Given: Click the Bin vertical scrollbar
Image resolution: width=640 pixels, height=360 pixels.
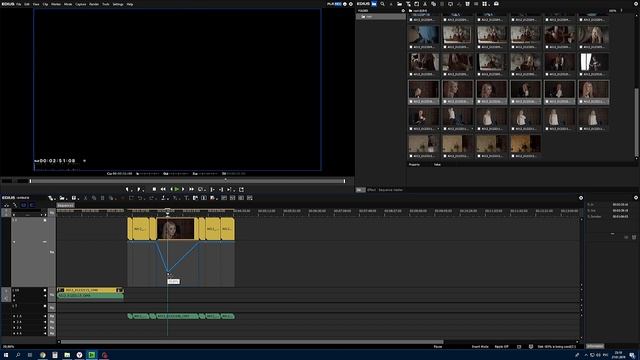Looking at the screenshot, I should point(636,122).
